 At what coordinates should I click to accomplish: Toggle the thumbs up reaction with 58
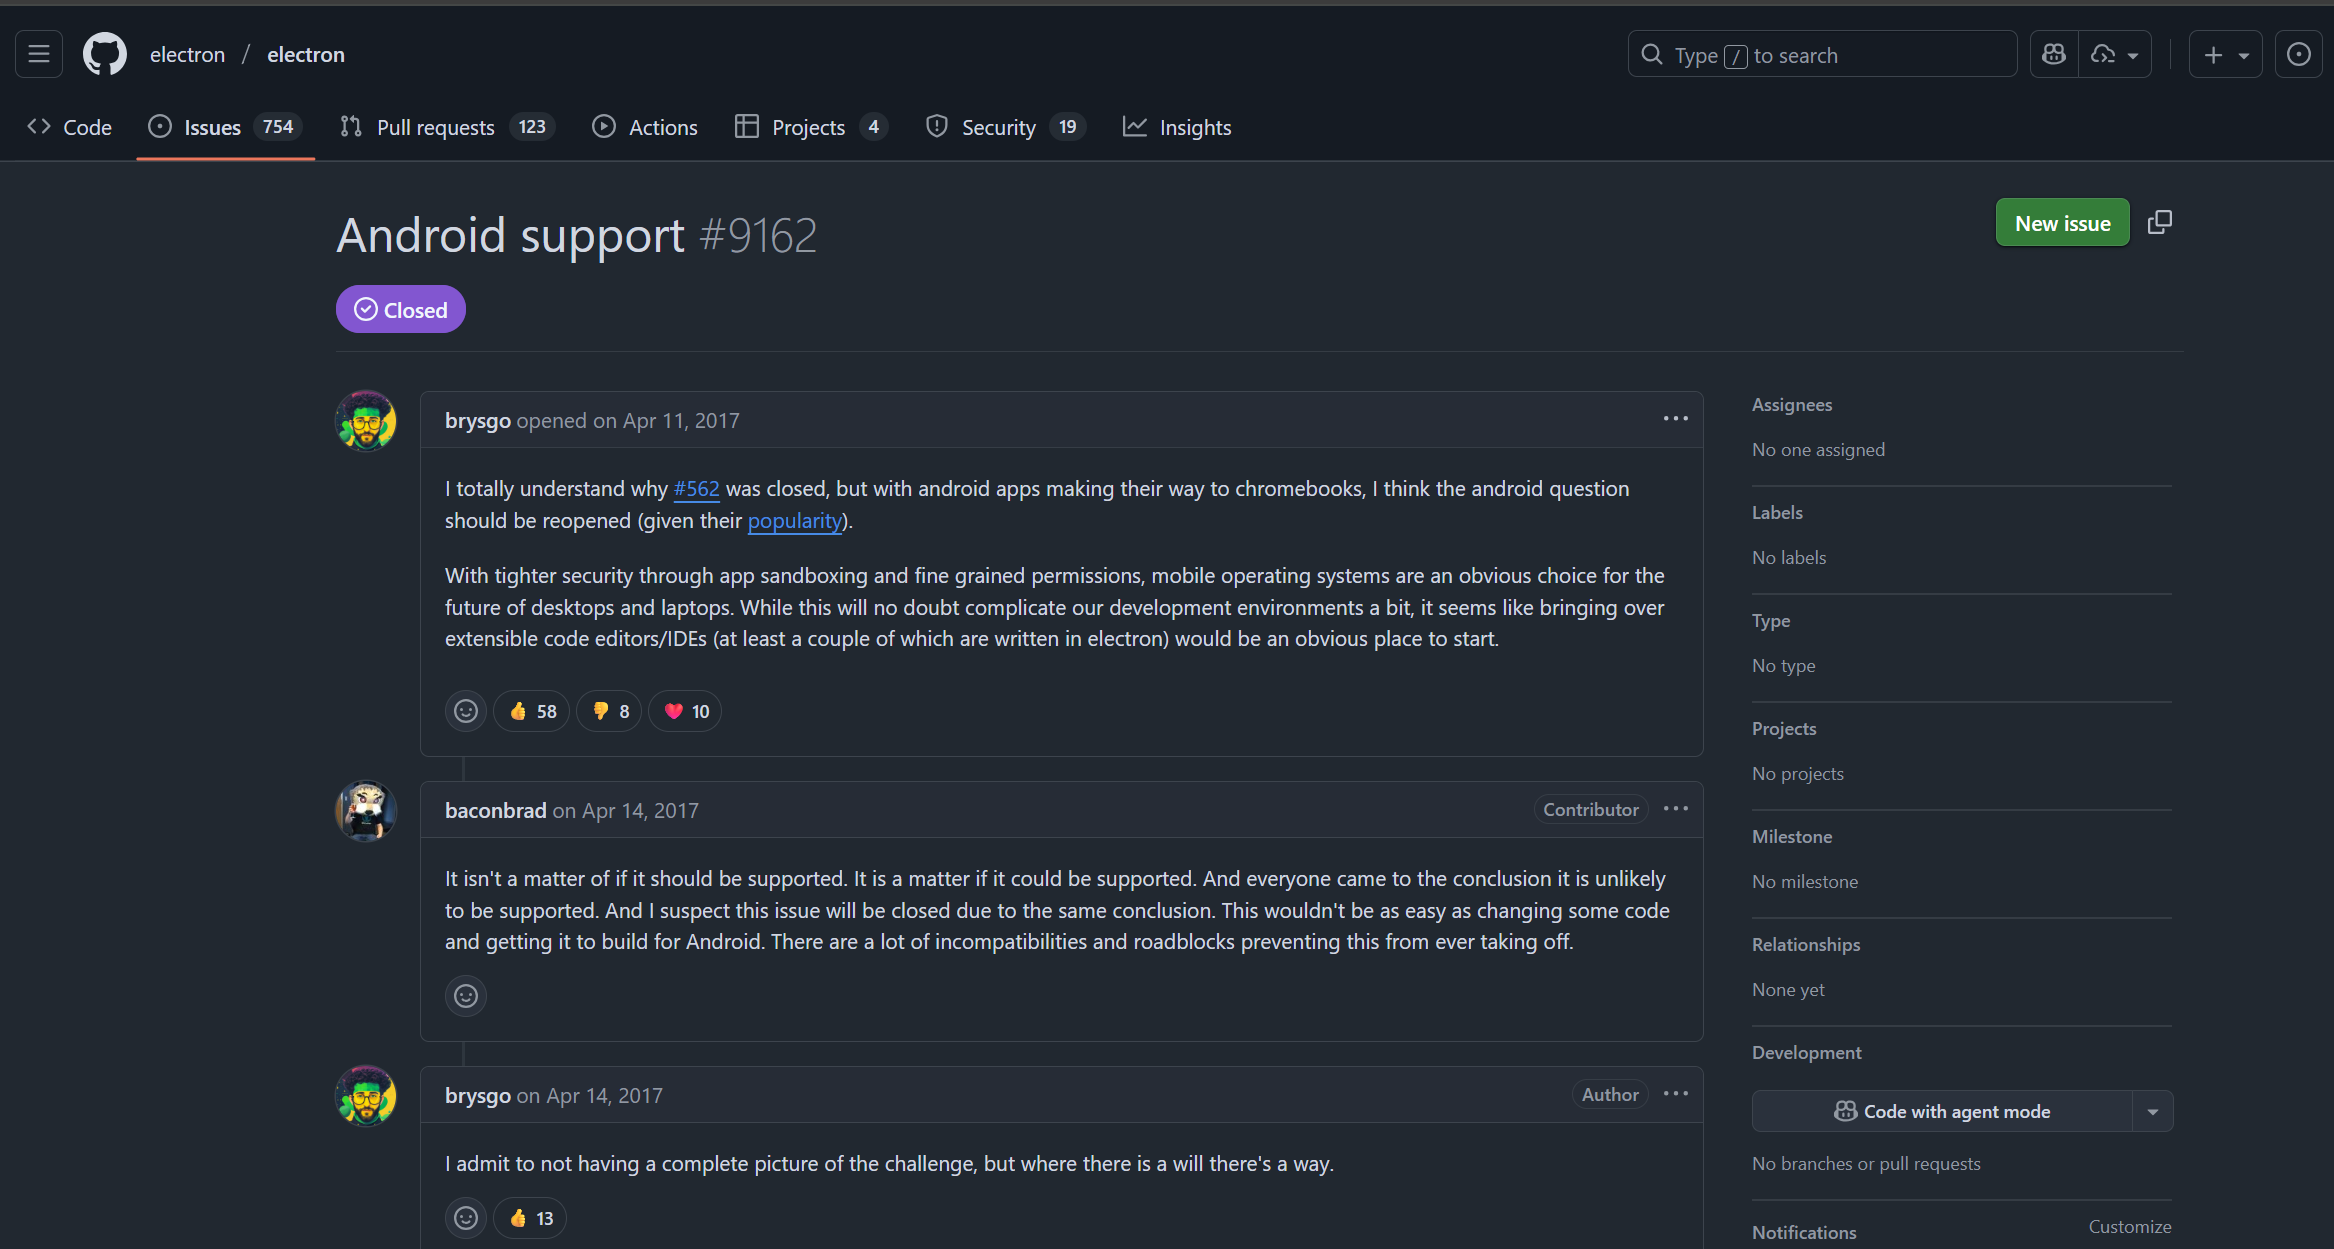point(532,711)
